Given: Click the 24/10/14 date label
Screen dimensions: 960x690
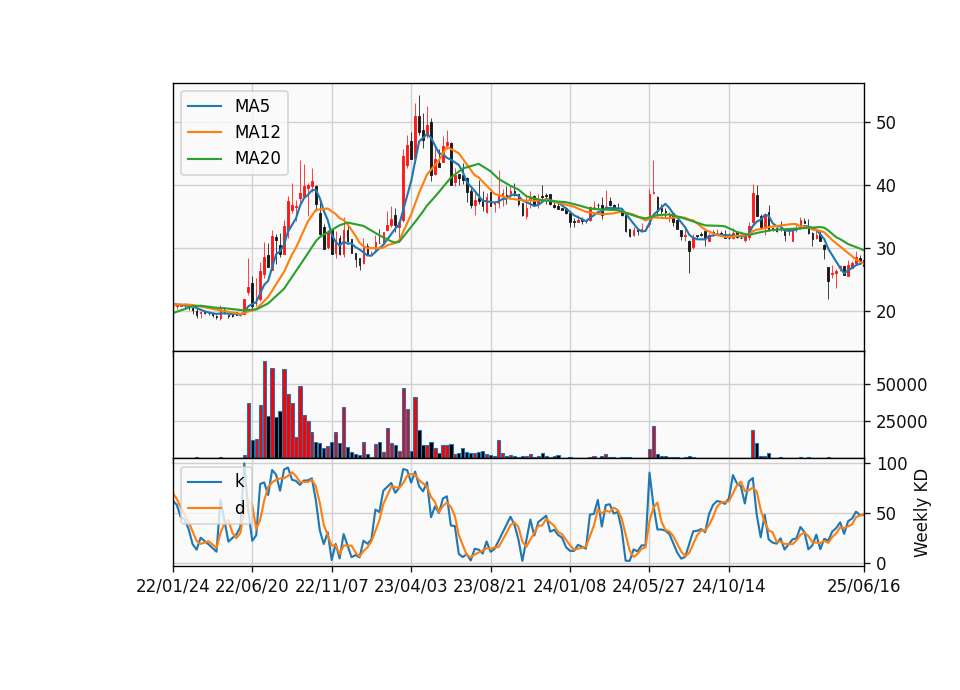Looking at the screenshot, I should (x=729, y=587).
